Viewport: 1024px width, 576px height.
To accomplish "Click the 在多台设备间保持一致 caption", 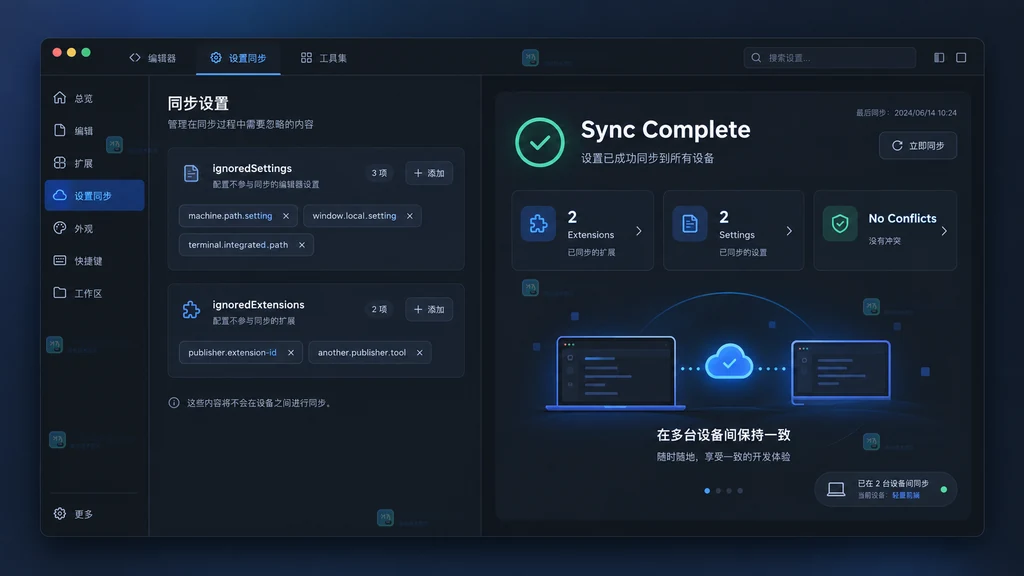I will [724, 435].
